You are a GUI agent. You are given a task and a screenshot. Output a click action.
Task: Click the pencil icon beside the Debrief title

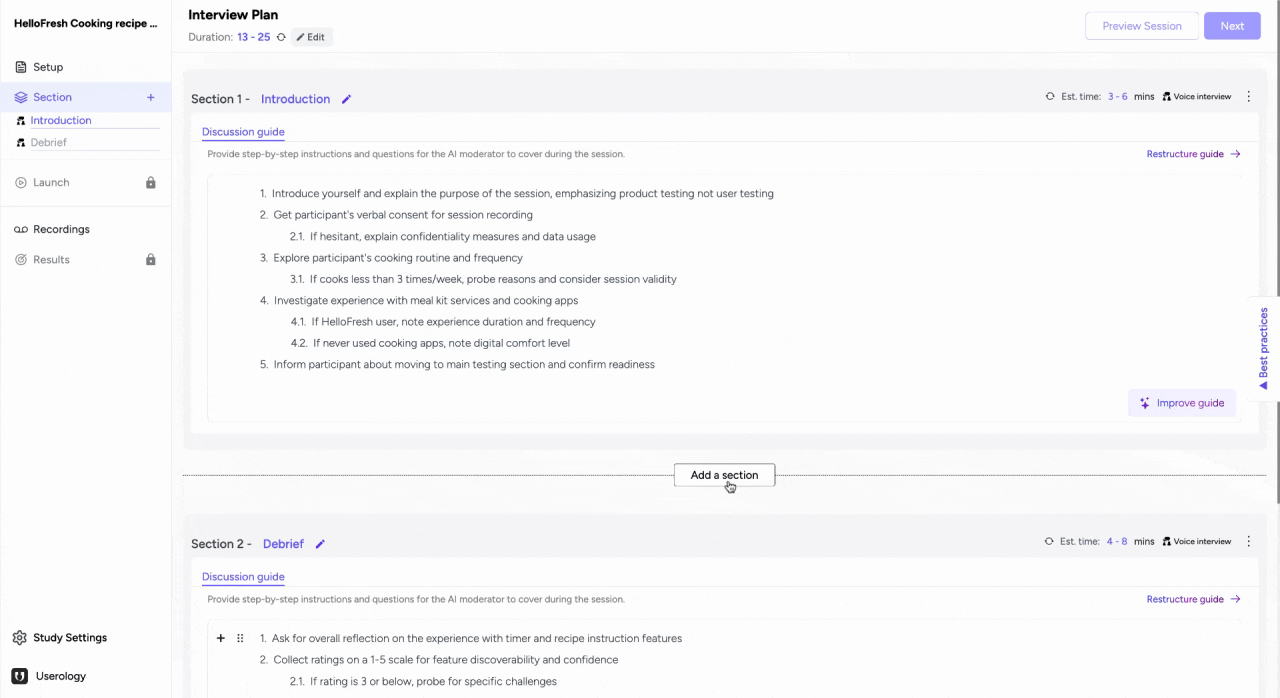[x=319, y=543]
